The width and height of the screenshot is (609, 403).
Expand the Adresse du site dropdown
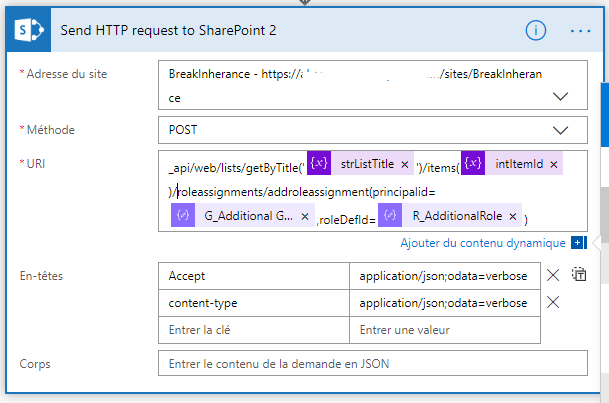click(560, 96)
